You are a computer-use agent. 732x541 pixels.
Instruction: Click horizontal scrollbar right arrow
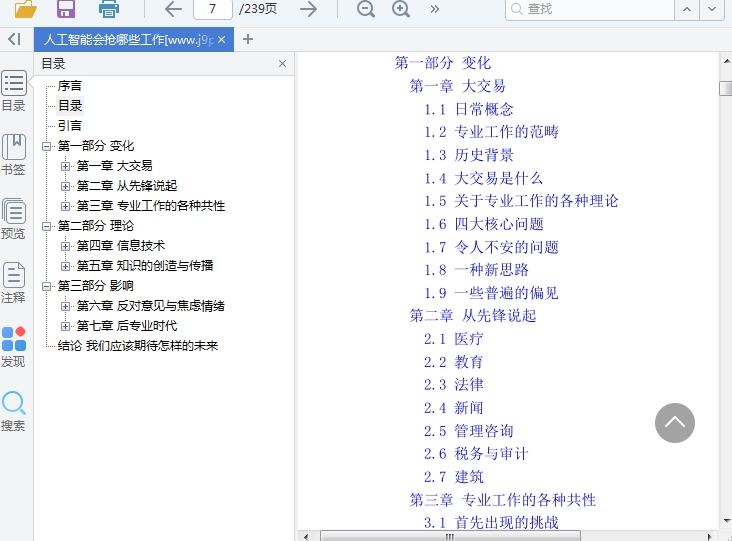[x=710, y=536]
